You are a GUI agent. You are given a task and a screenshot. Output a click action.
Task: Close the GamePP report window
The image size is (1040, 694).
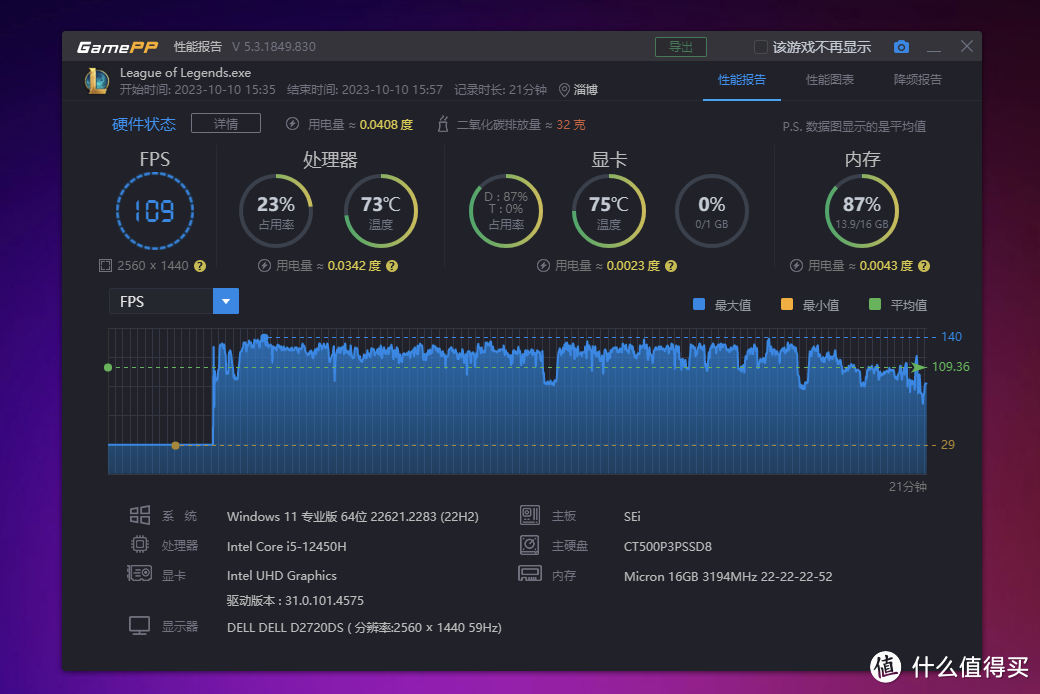[967, 46]
